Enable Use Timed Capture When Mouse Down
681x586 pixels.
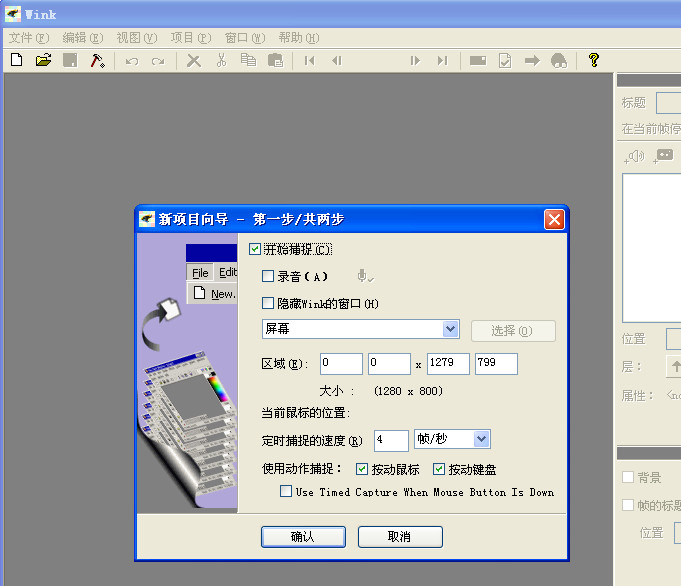[286, 491]
